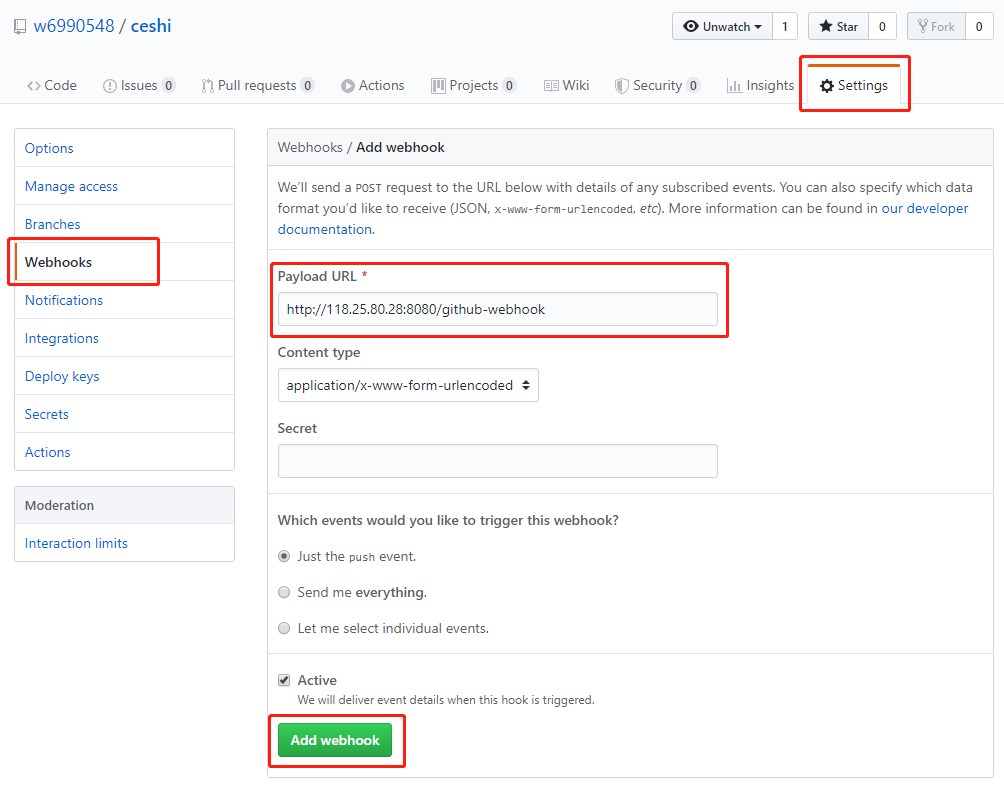Click the Security shield icon
Screen dimensions: 1004x786
point(622,86)
